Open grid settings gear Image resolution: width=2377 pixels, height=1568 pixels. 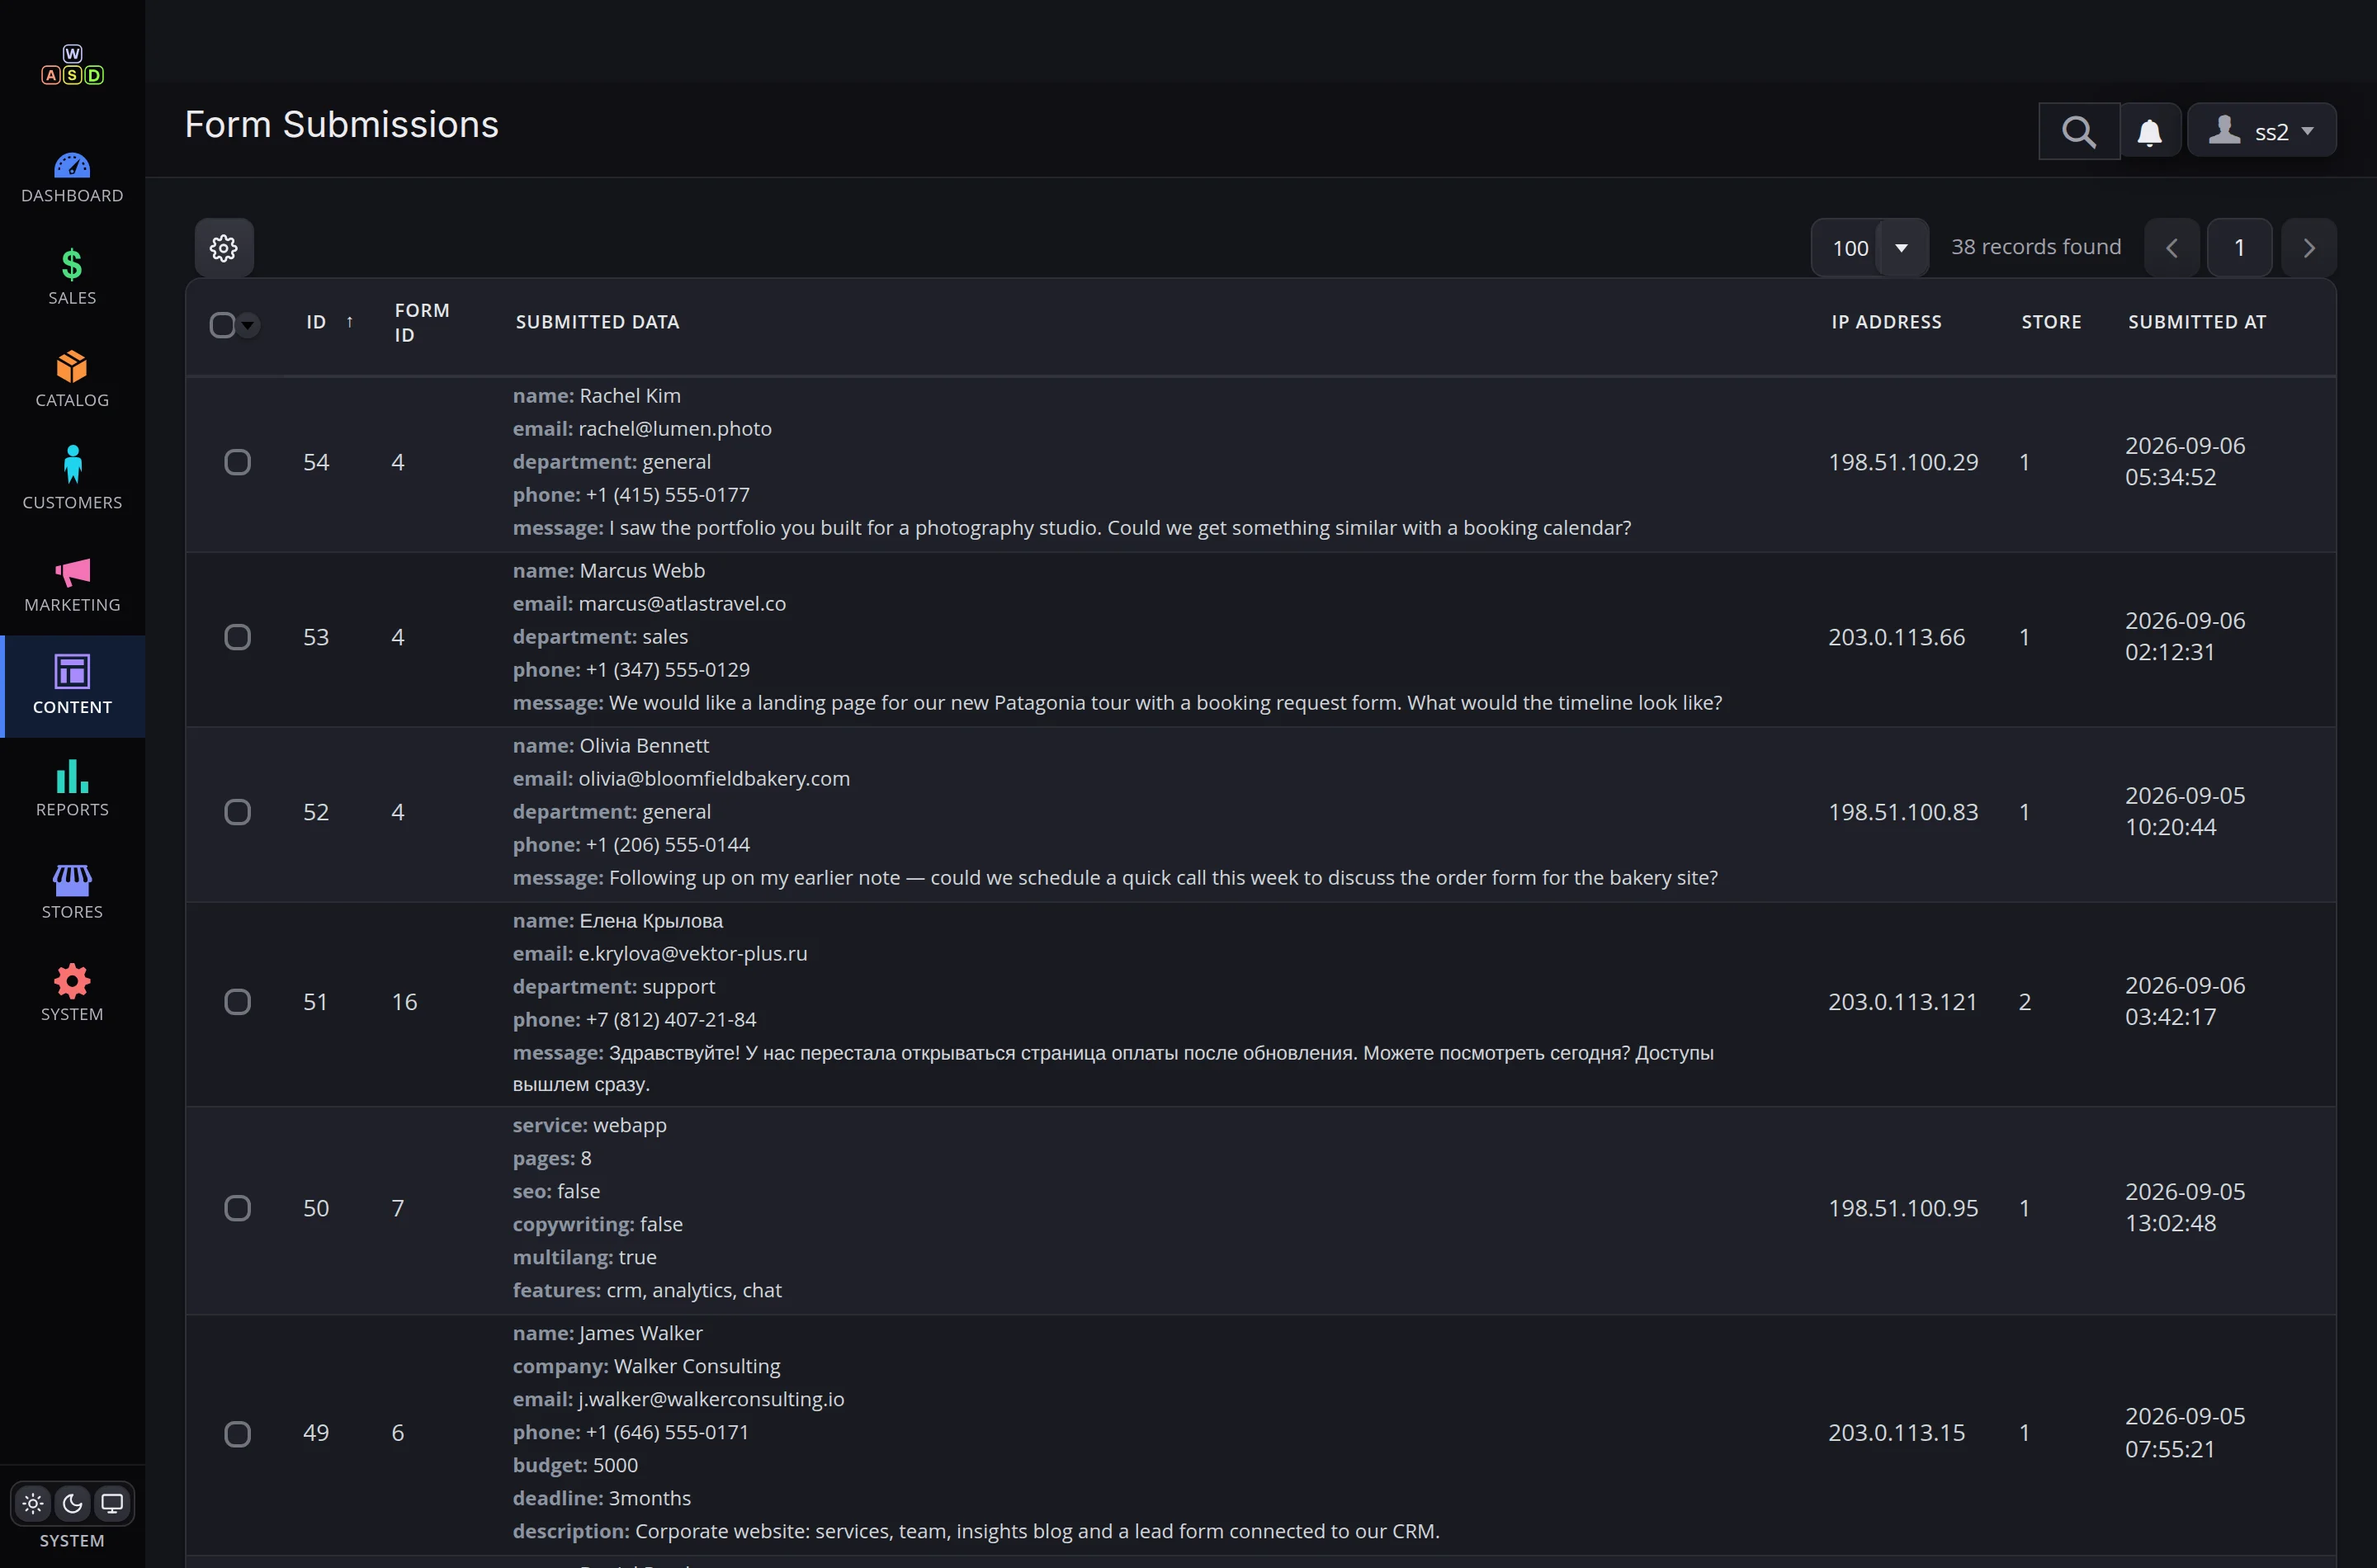[224, 247]
